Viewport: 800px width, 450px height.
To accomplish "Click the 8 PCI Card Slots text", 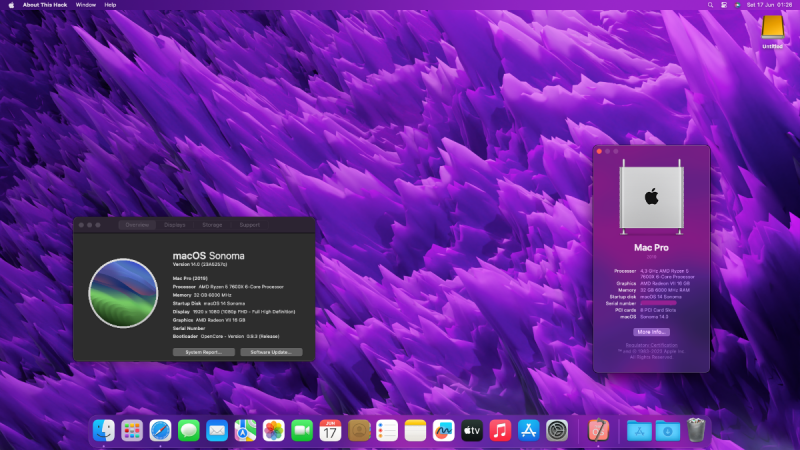I will pos(658,310).
